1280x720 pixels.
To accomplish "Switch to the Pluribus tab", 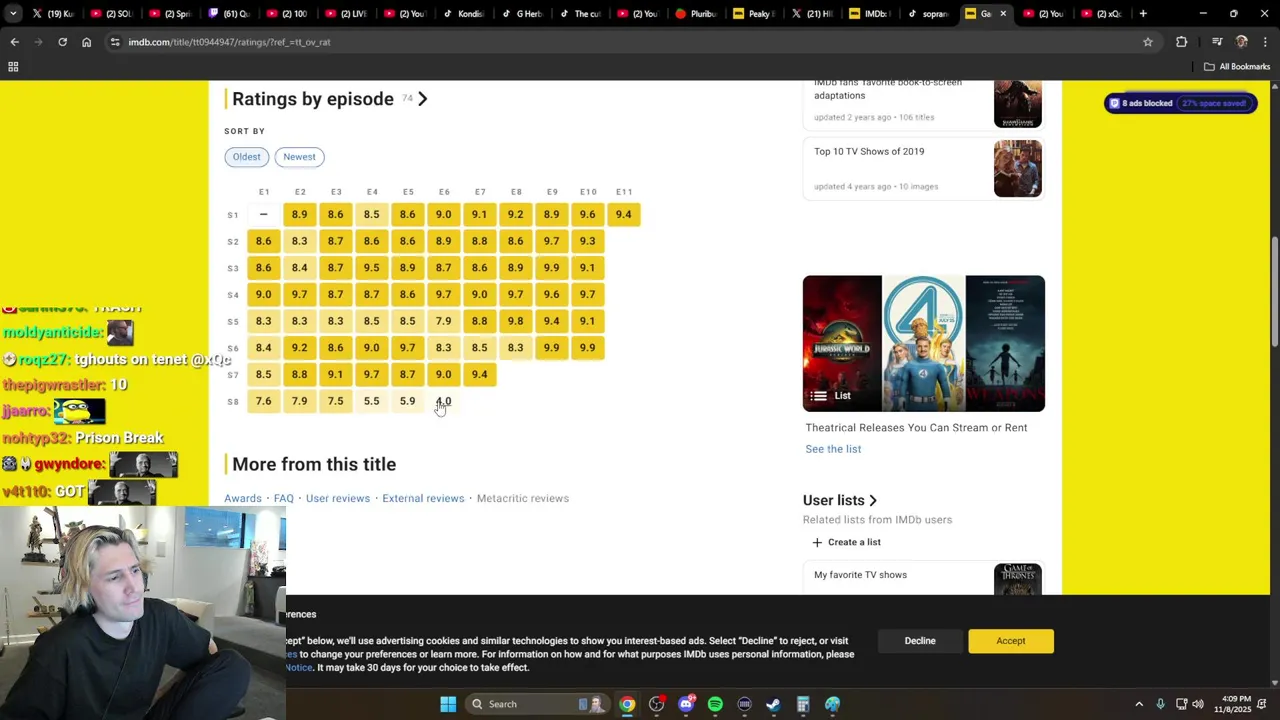I will tap(698, 14).
